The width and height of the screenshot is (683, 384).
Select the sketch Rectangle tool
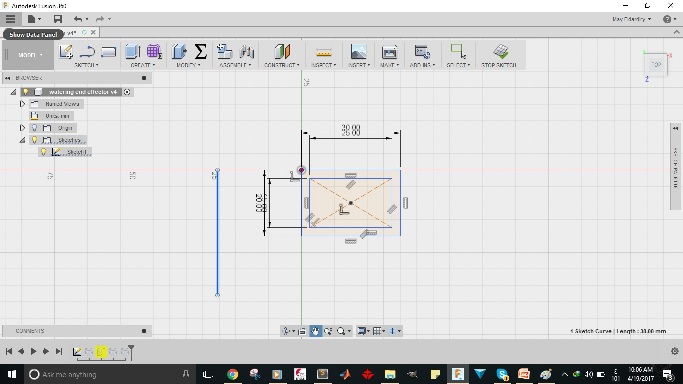(x=108, y=52)
